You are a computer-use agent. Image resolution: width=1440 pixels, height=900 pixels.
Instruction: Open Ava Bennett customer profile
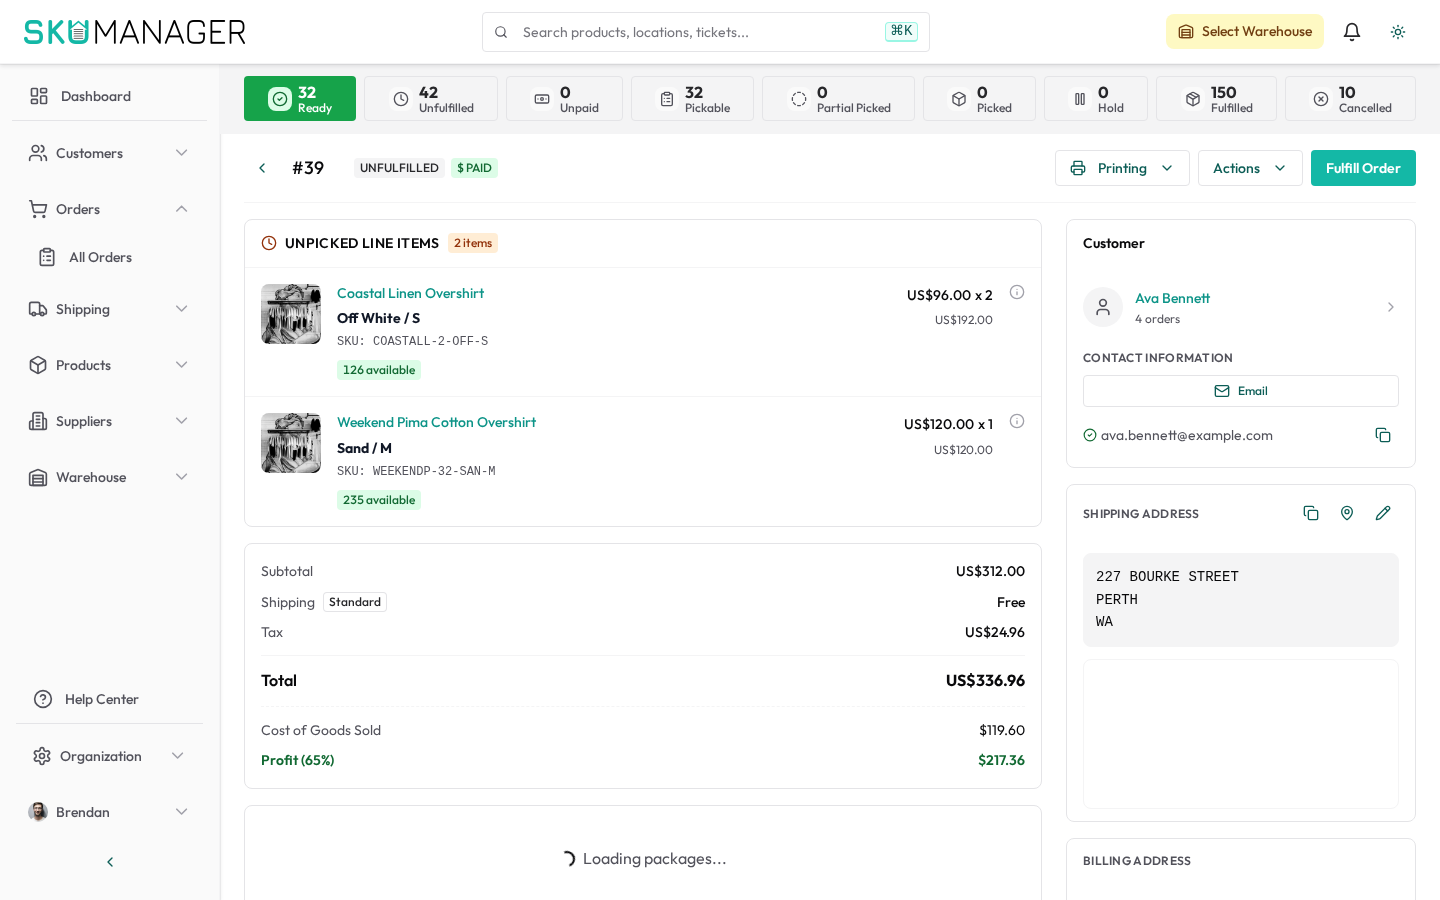point(1172,298)
